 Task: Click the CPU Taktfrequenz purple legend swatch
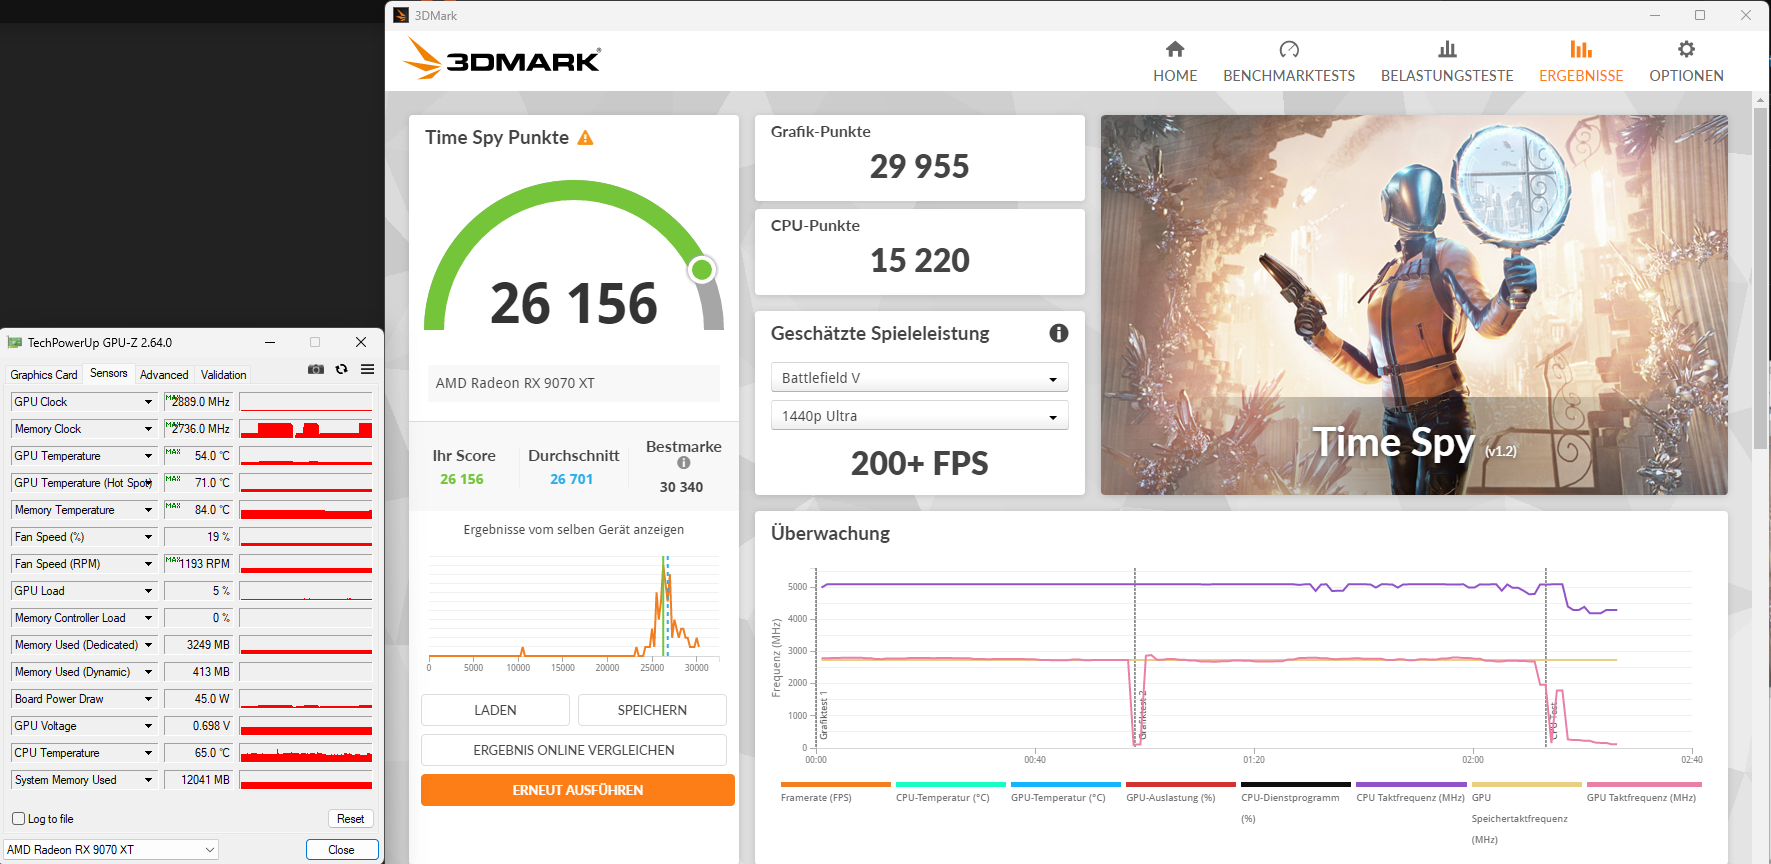point(1411,784)
